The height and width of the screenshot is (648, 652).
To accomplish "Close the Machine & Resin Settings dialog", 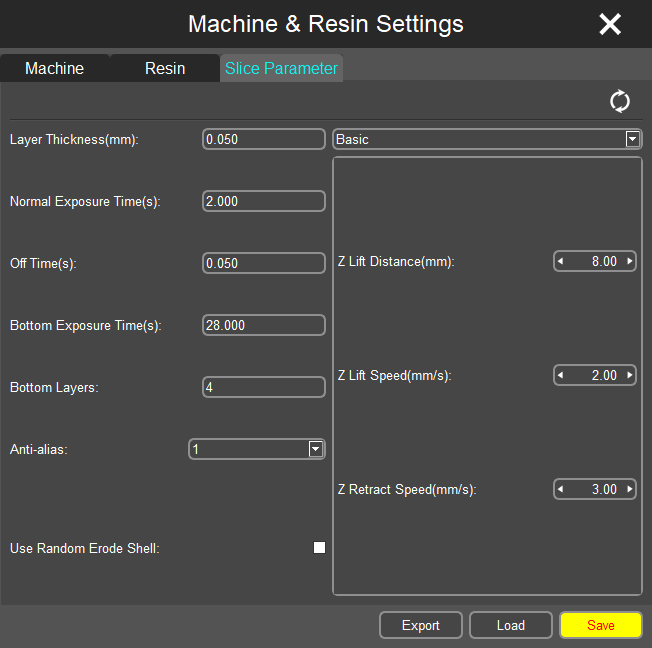I will [x=610, y=24].
